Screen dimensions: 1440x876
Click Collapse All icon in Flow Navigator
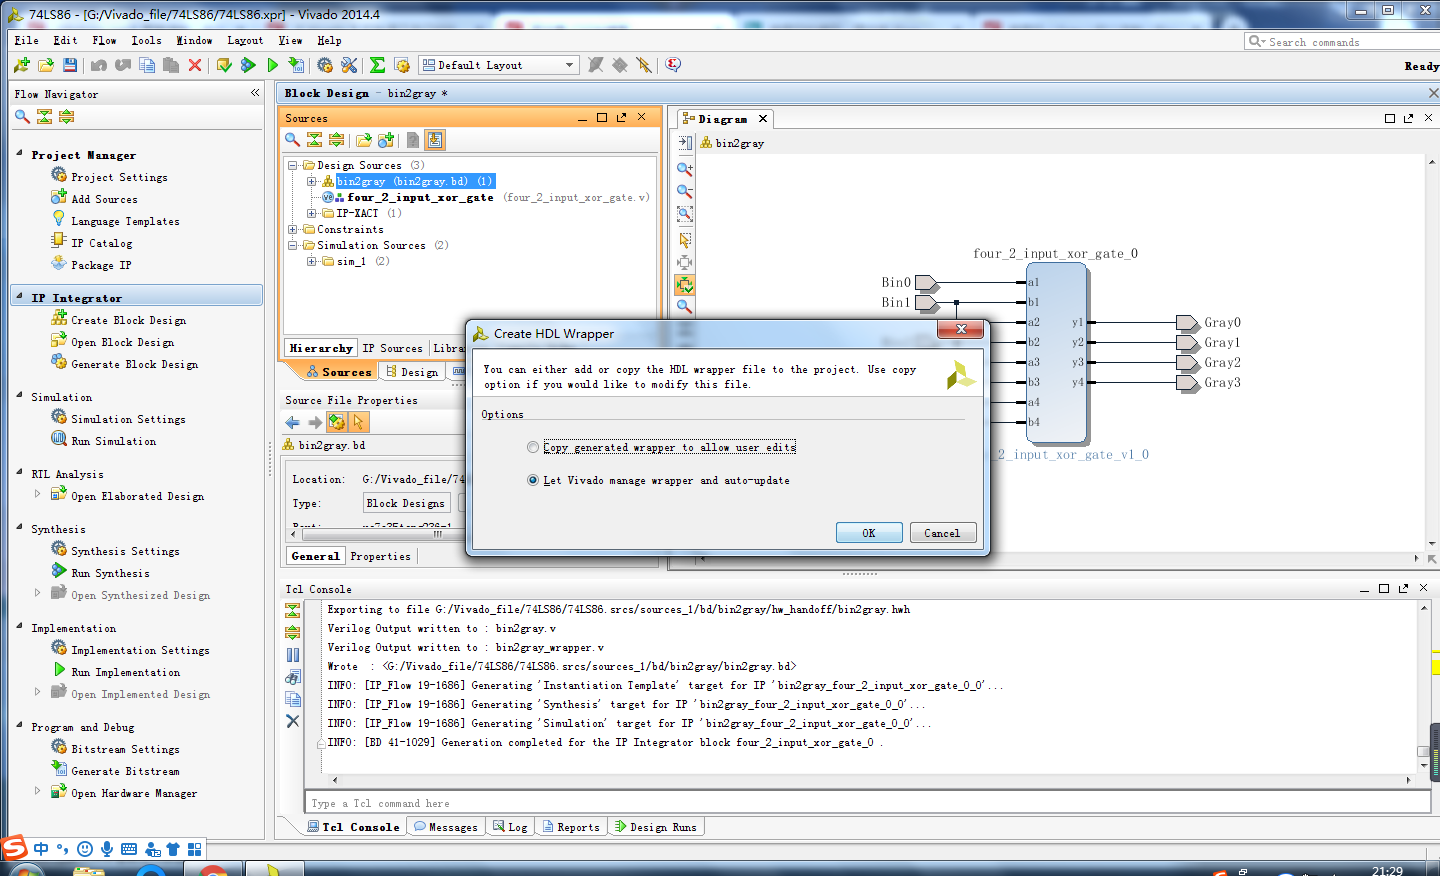44,117
